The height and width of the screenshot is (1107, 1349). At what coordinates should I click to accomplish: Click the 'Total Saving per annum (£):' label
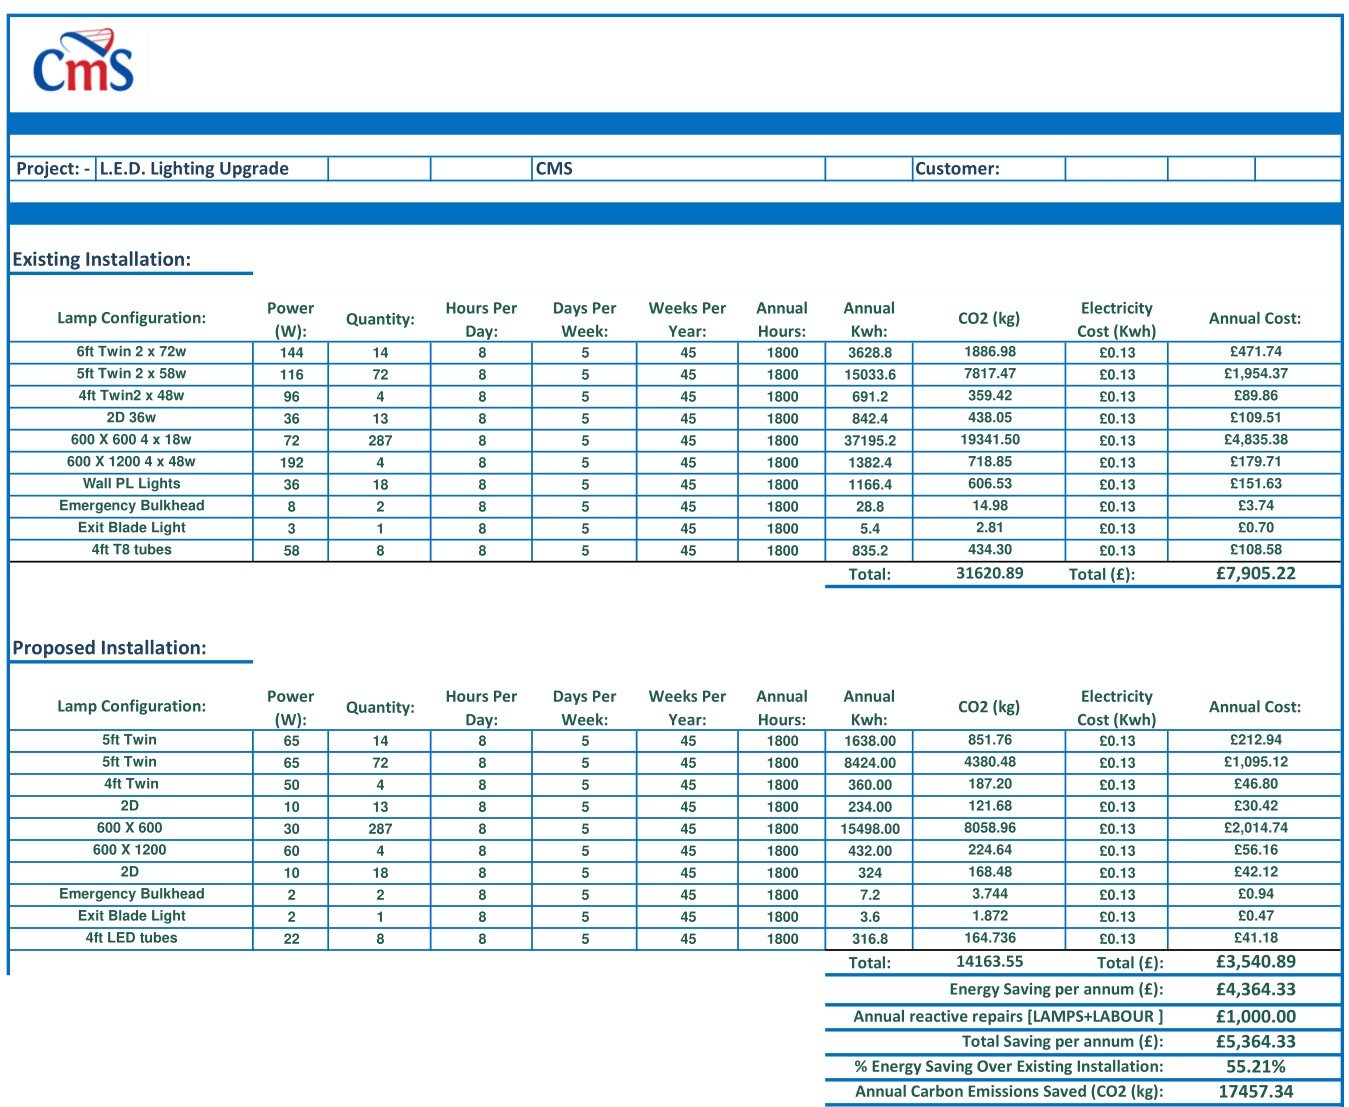tap(1062, 1041)
